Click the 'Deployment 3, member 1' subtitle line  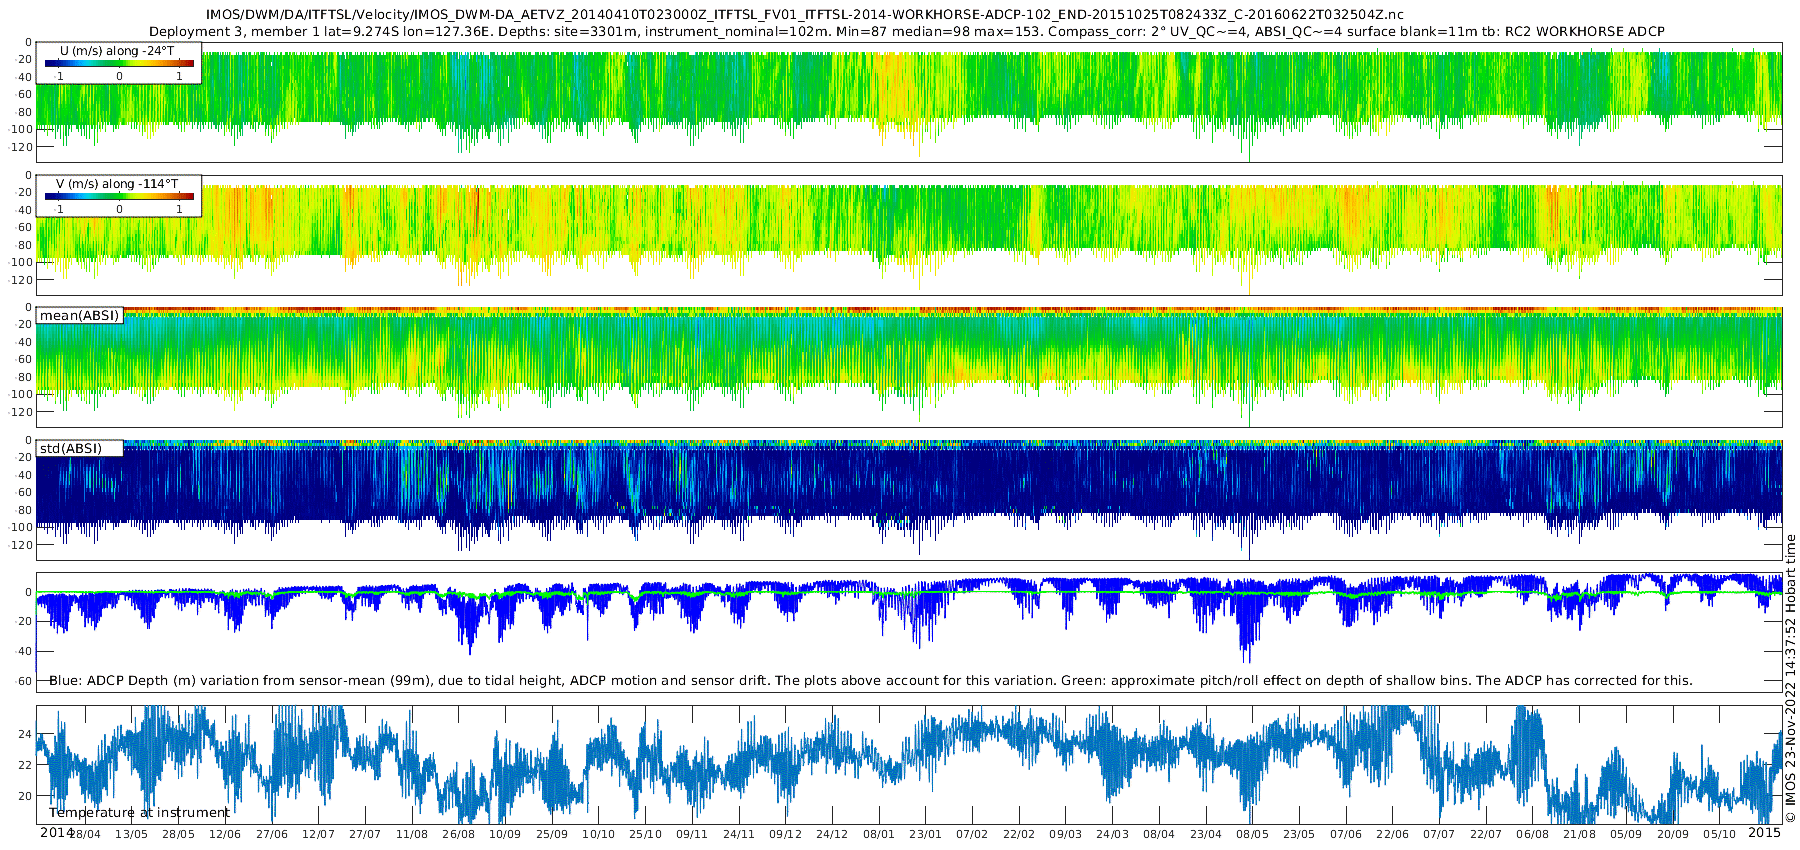pyautogui.click(x=907, y=31)
